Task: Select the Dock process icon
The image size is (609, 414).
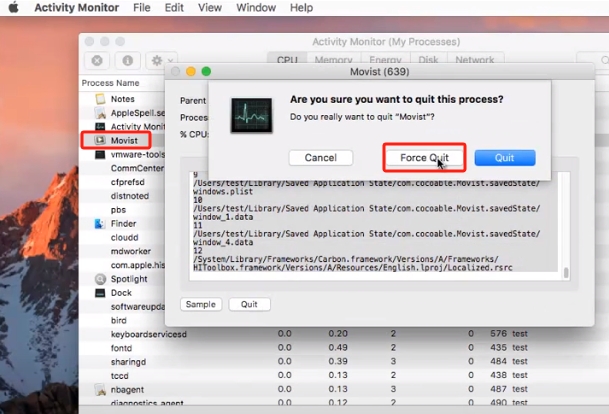Action: 100,293
